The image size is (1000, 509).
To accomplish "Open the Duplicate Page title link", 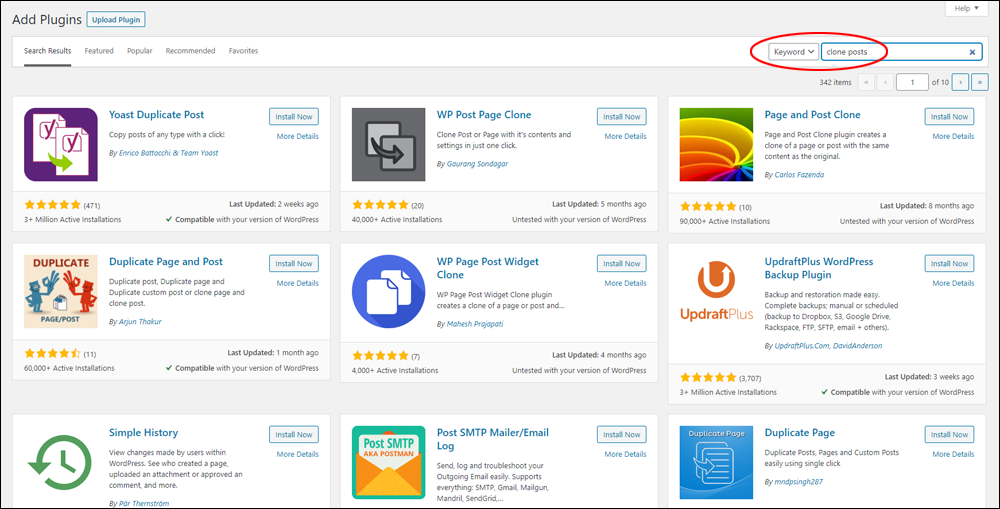I will [800, 432].
